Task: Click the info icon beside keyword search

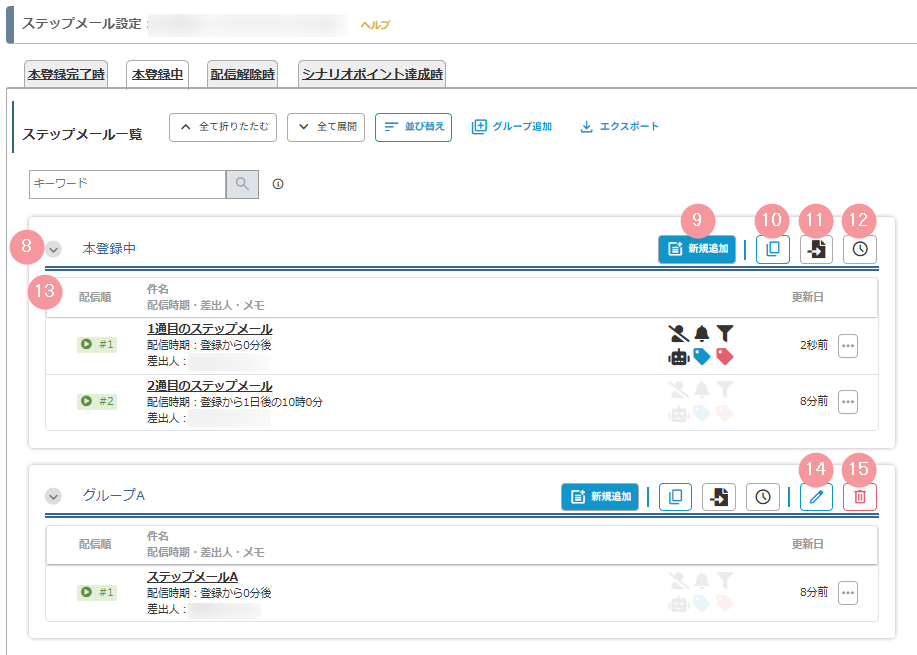Action: pos(278,184)
